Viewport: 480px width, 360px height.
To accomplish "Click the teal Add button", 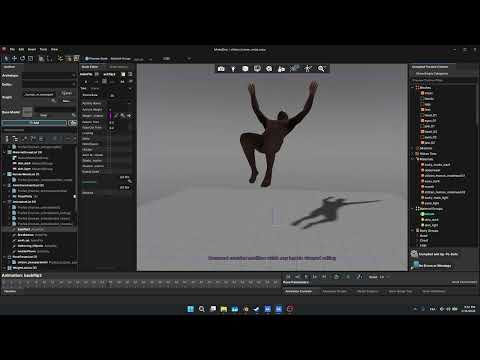I will tap(34, 123).
